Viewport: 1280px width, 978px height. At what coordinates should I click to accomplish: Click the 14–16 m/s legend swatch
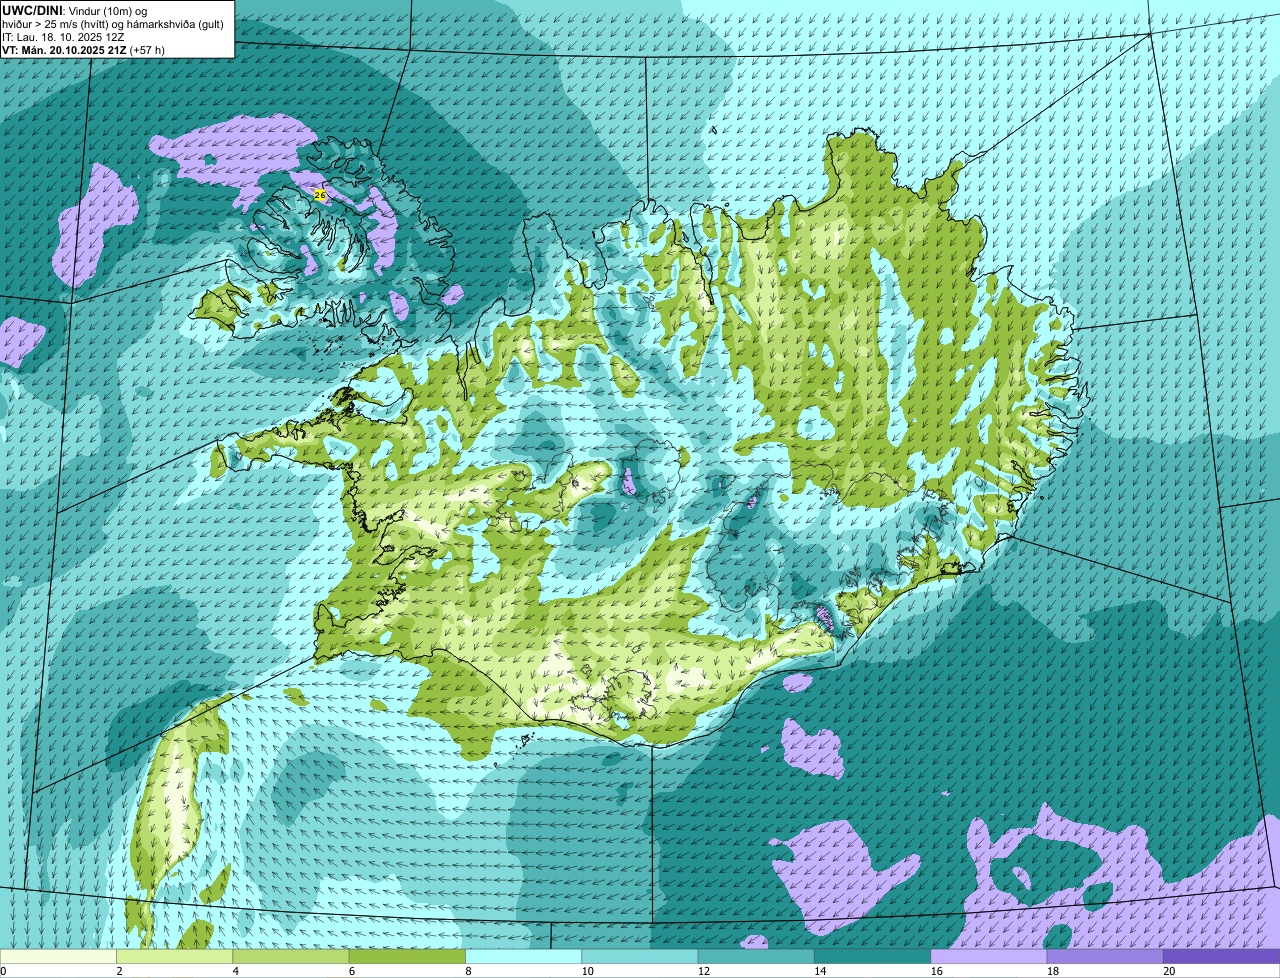[873, 956]
